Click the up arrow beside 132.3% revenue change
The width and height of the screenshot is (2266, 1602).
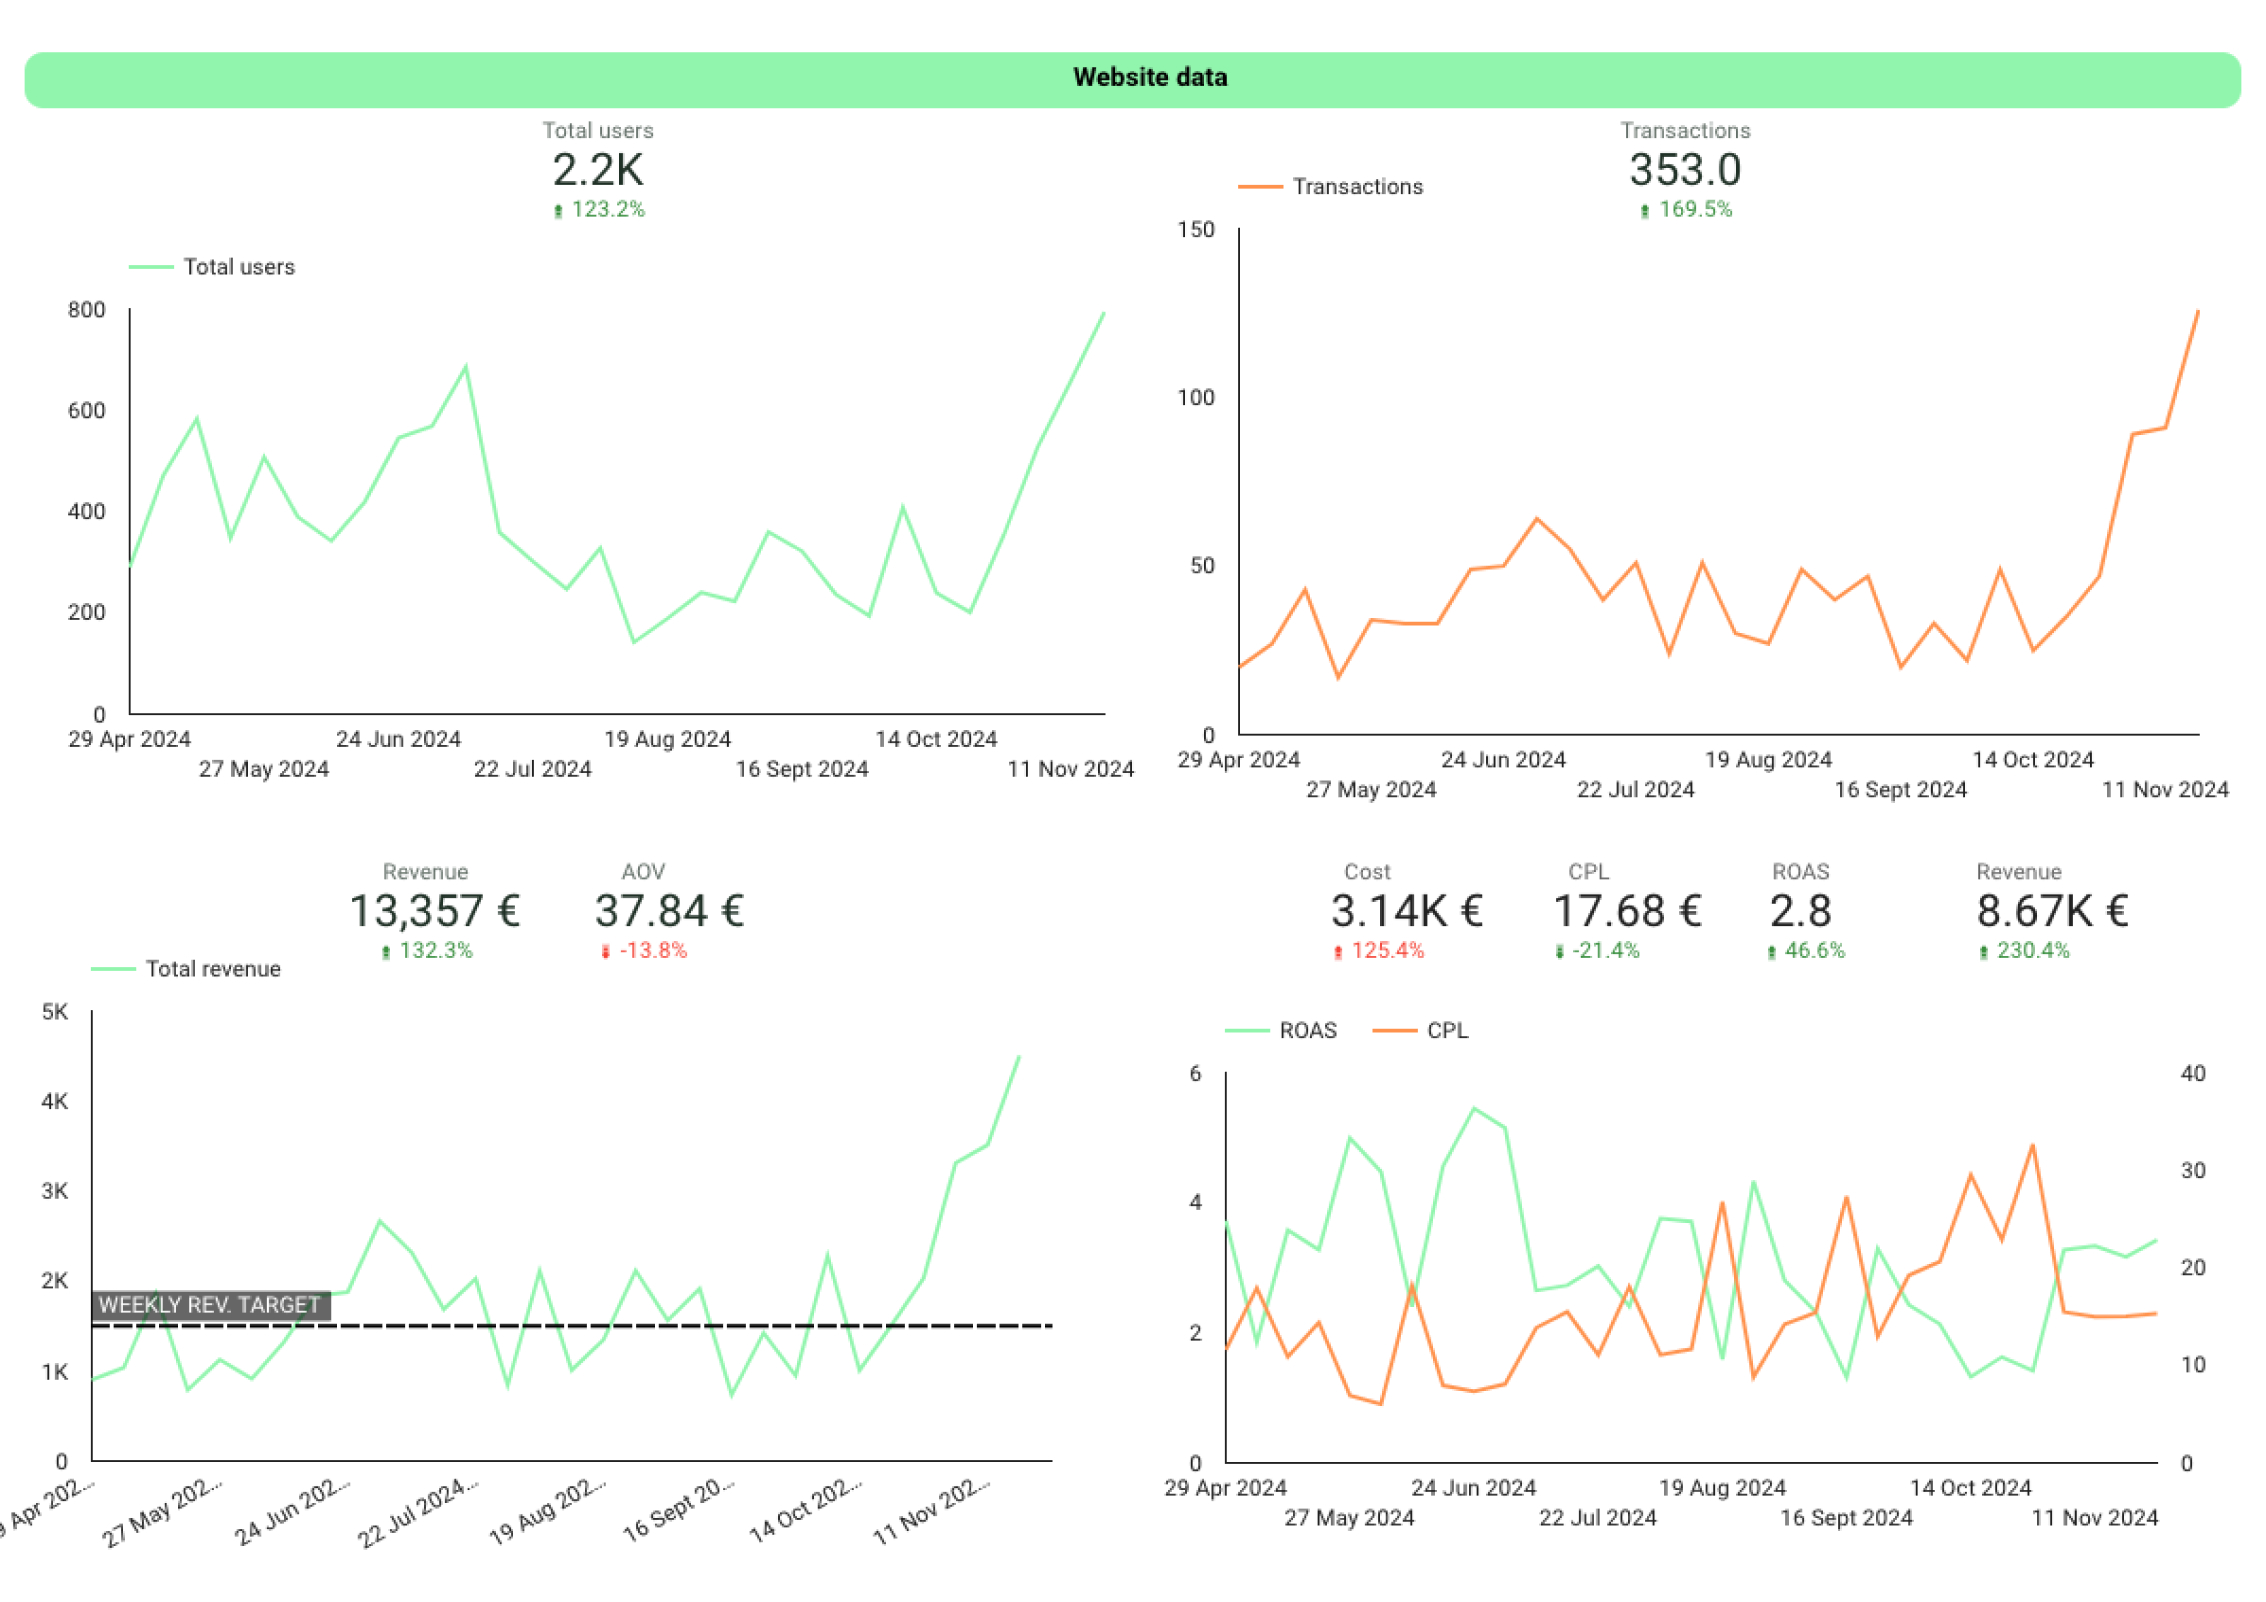tap(386, 952)
